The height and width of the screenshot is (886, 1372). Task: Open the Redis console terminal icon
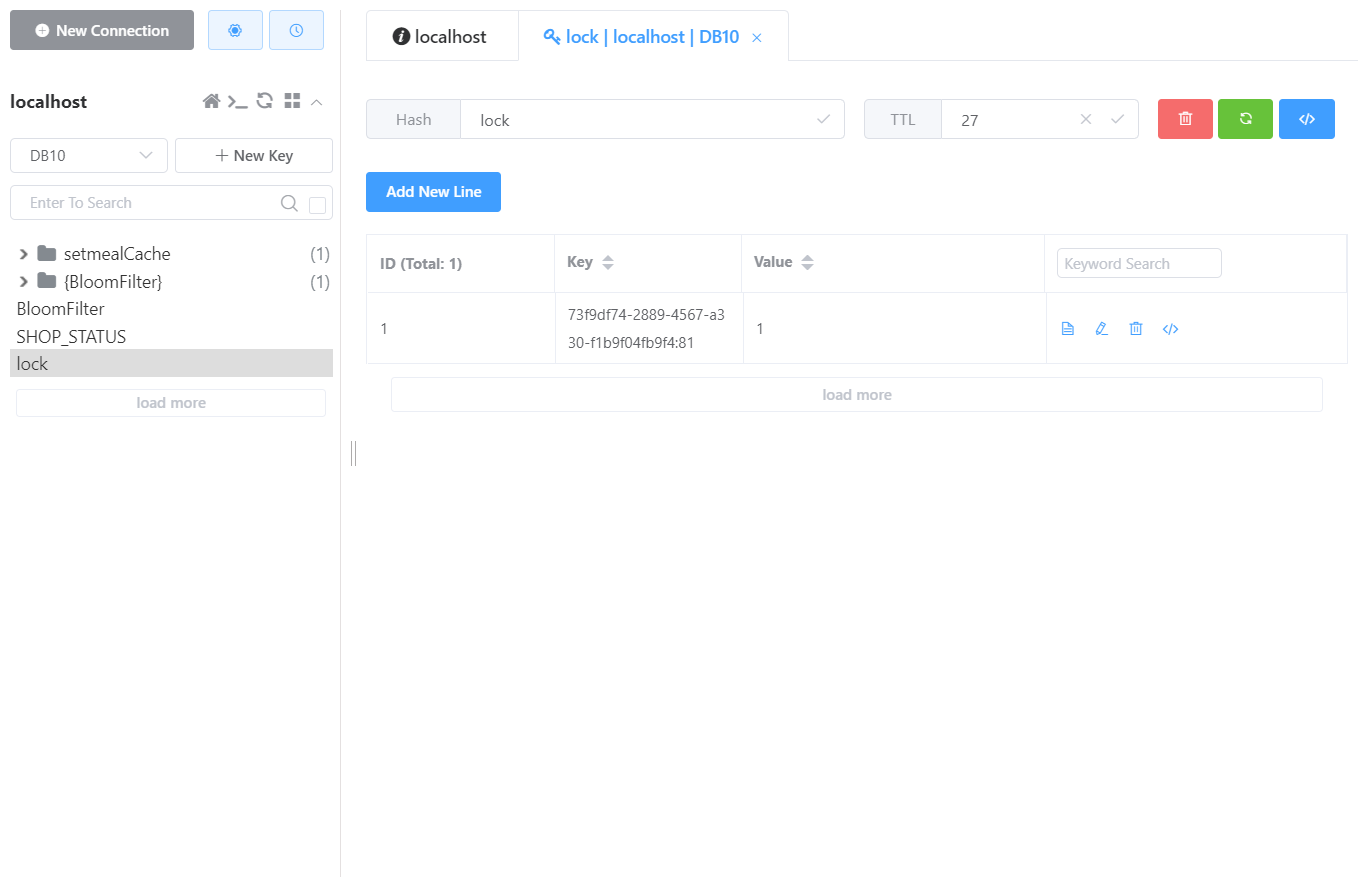(238, 101)
